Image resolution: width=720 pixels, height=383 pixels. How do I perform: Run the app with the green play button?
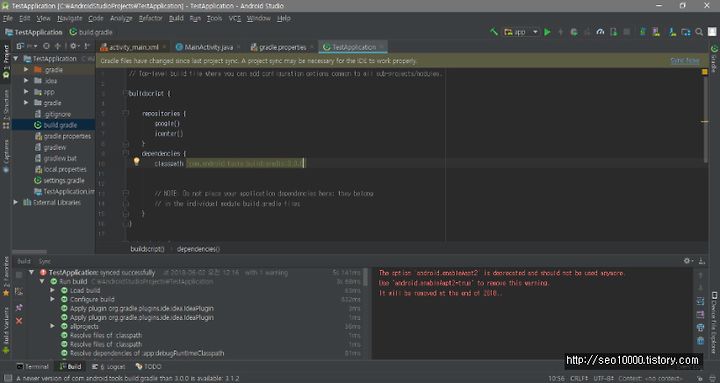[x=547, y=32]
